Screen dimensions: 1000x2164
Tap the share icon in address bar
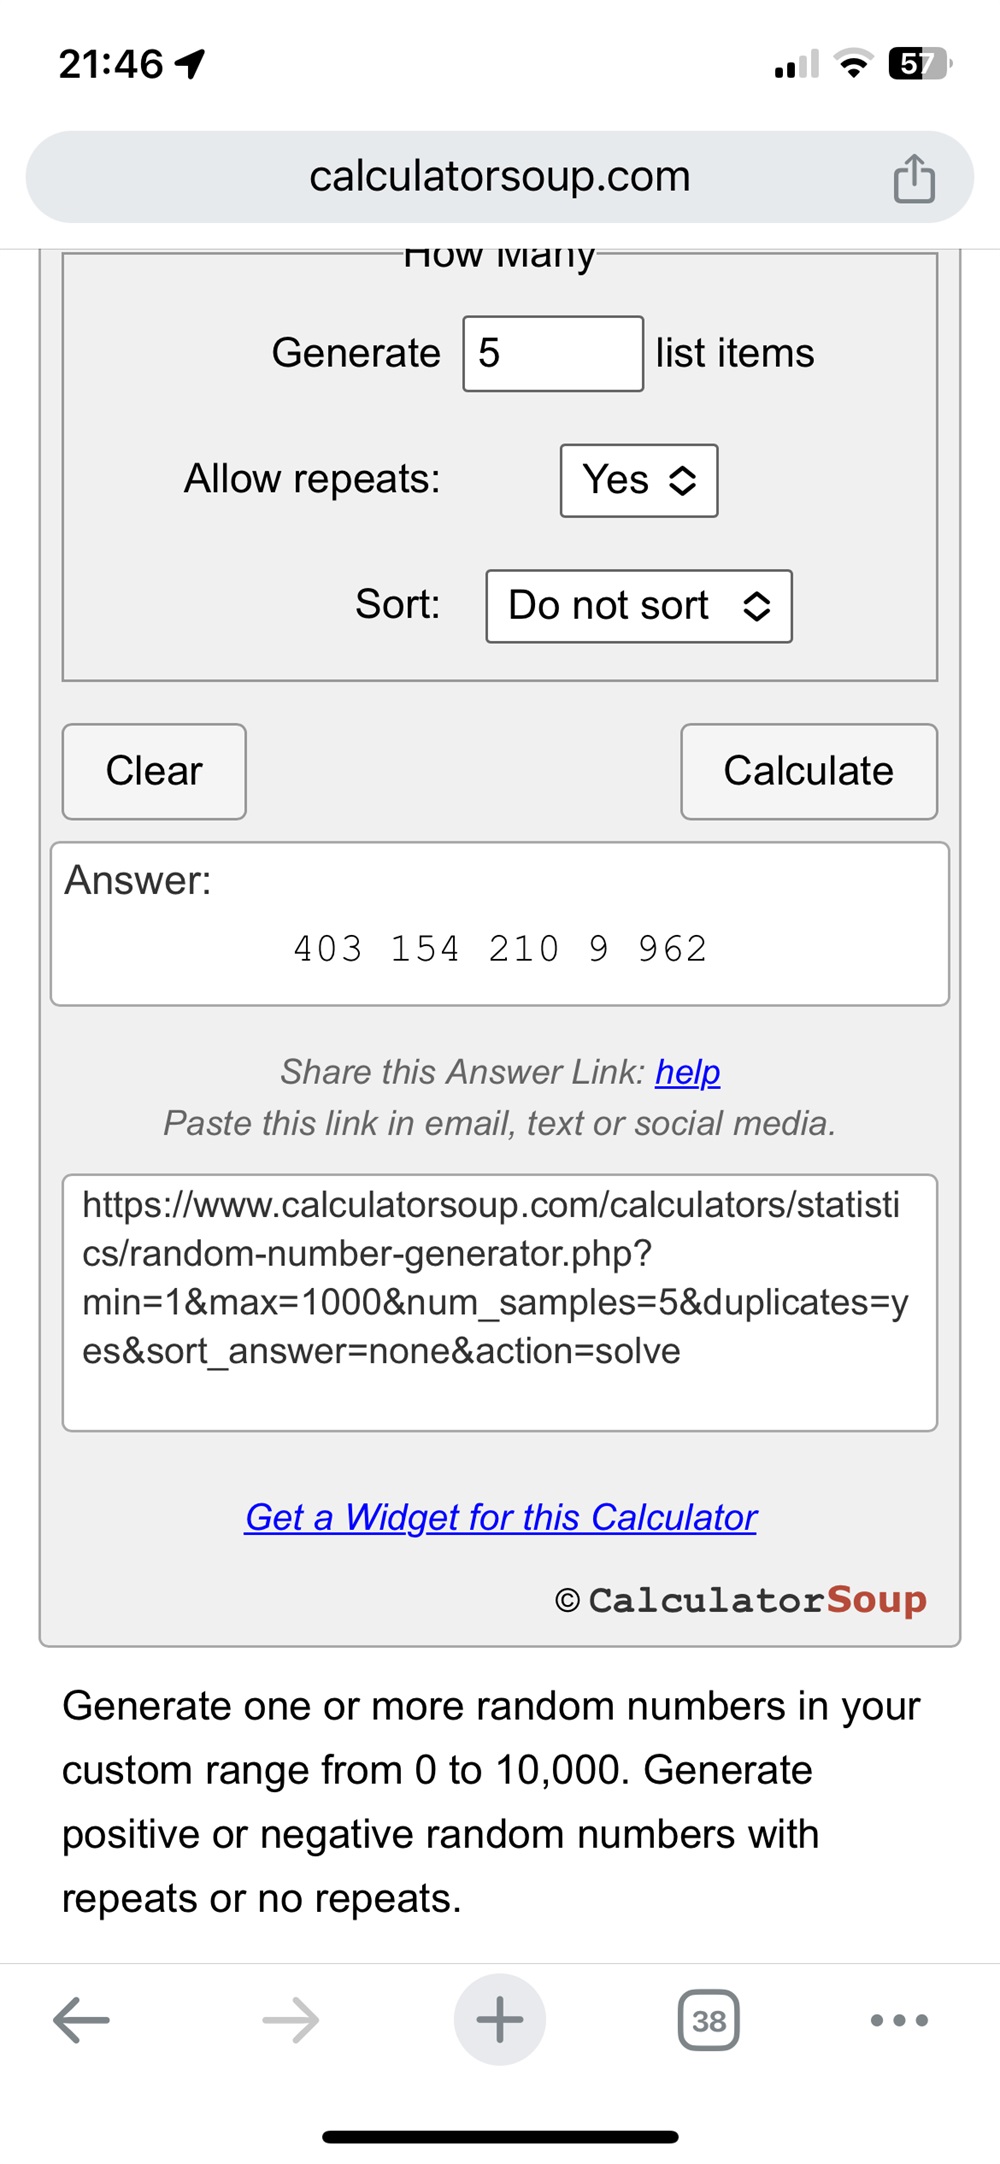click(913, 178)
